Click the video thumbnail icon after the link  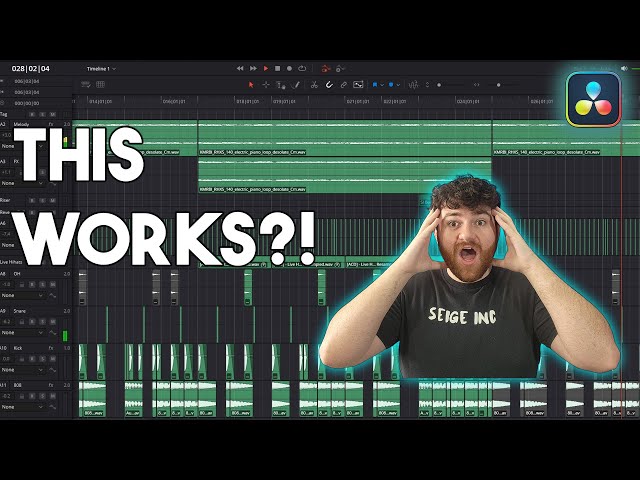click(x=358, y=84)
